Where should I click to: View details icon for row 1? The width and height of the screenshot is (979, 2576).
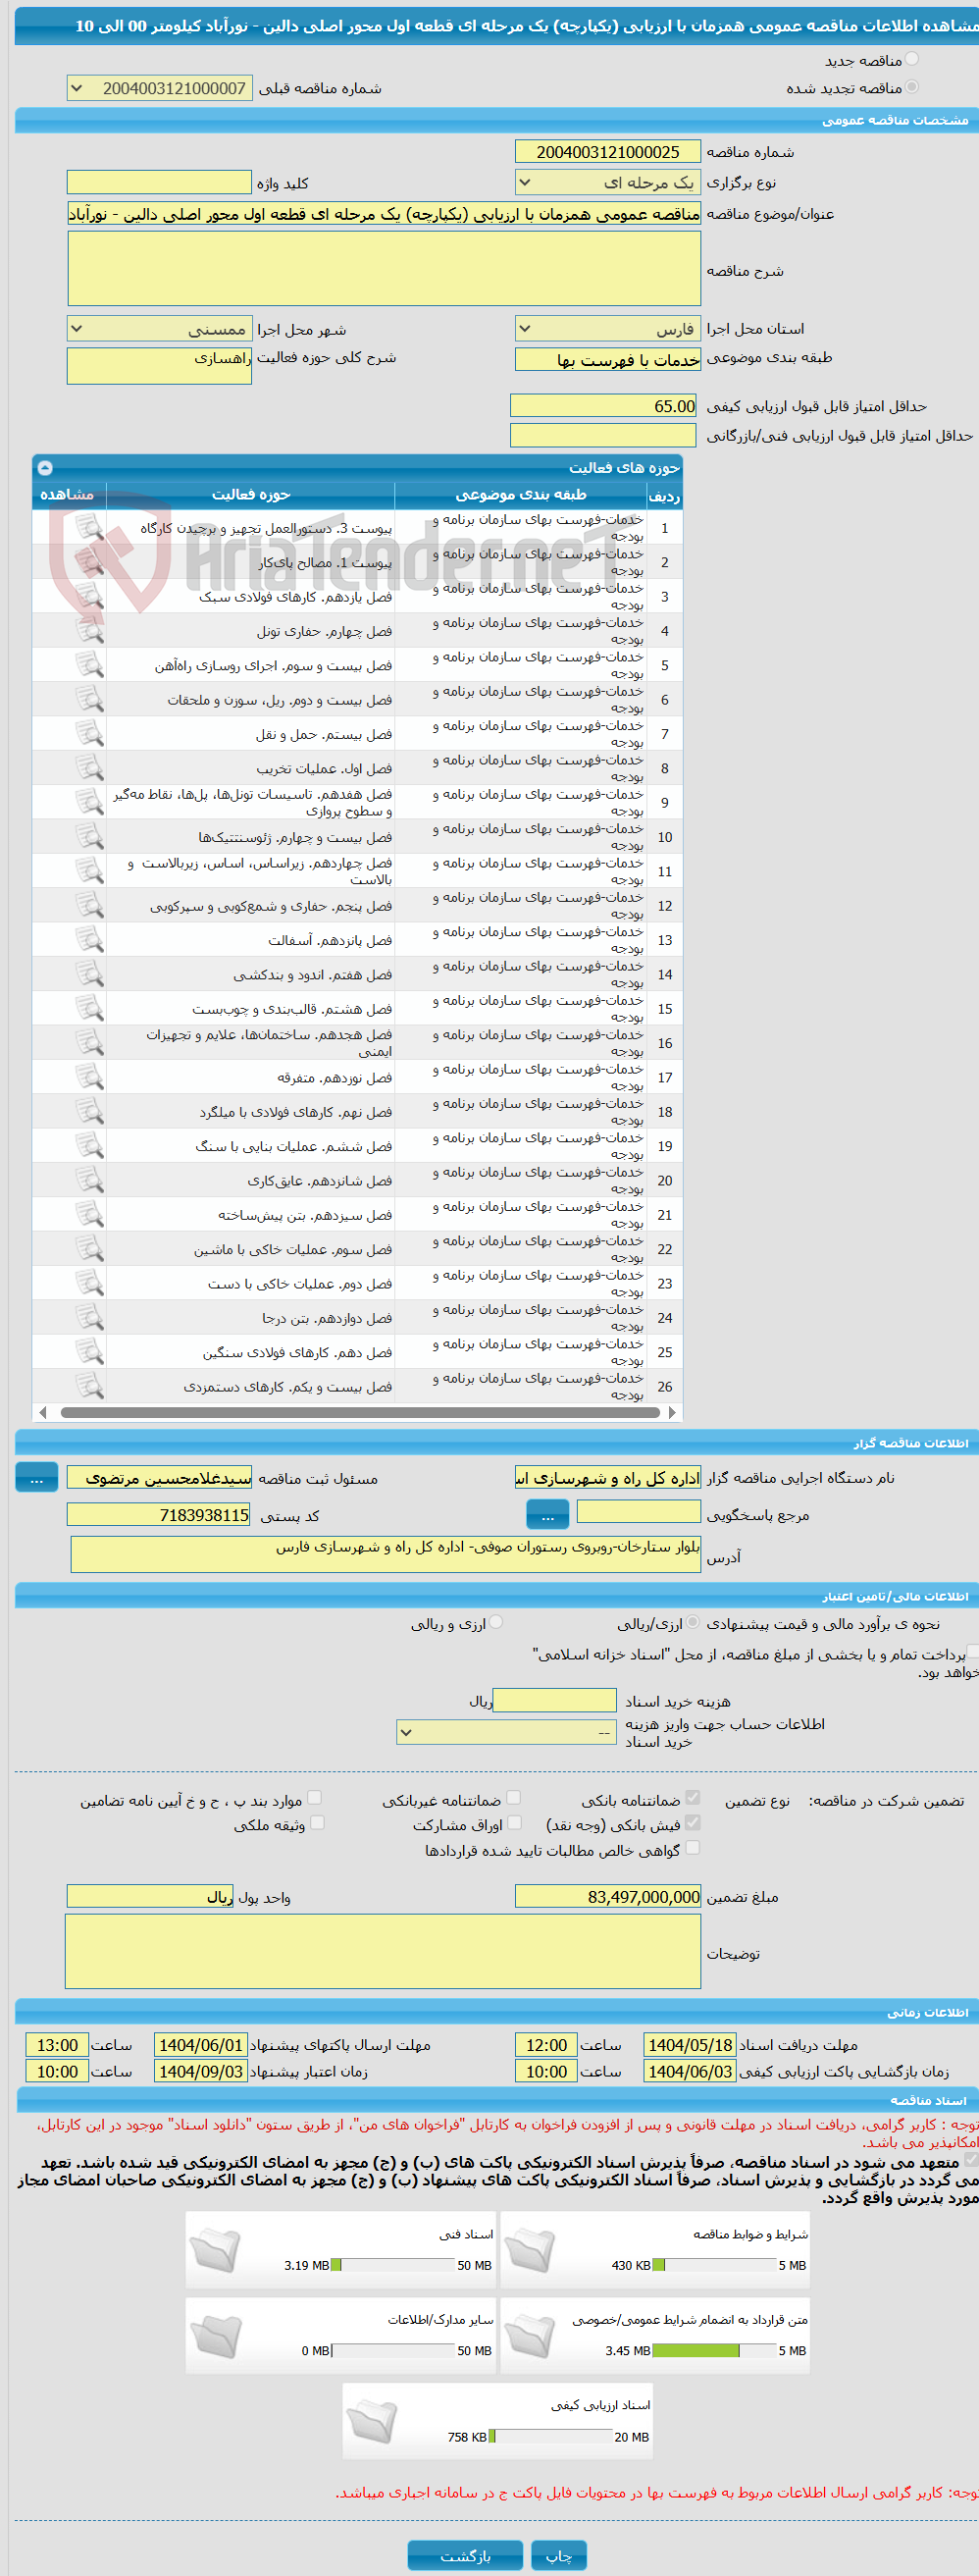tap(89, 527)
